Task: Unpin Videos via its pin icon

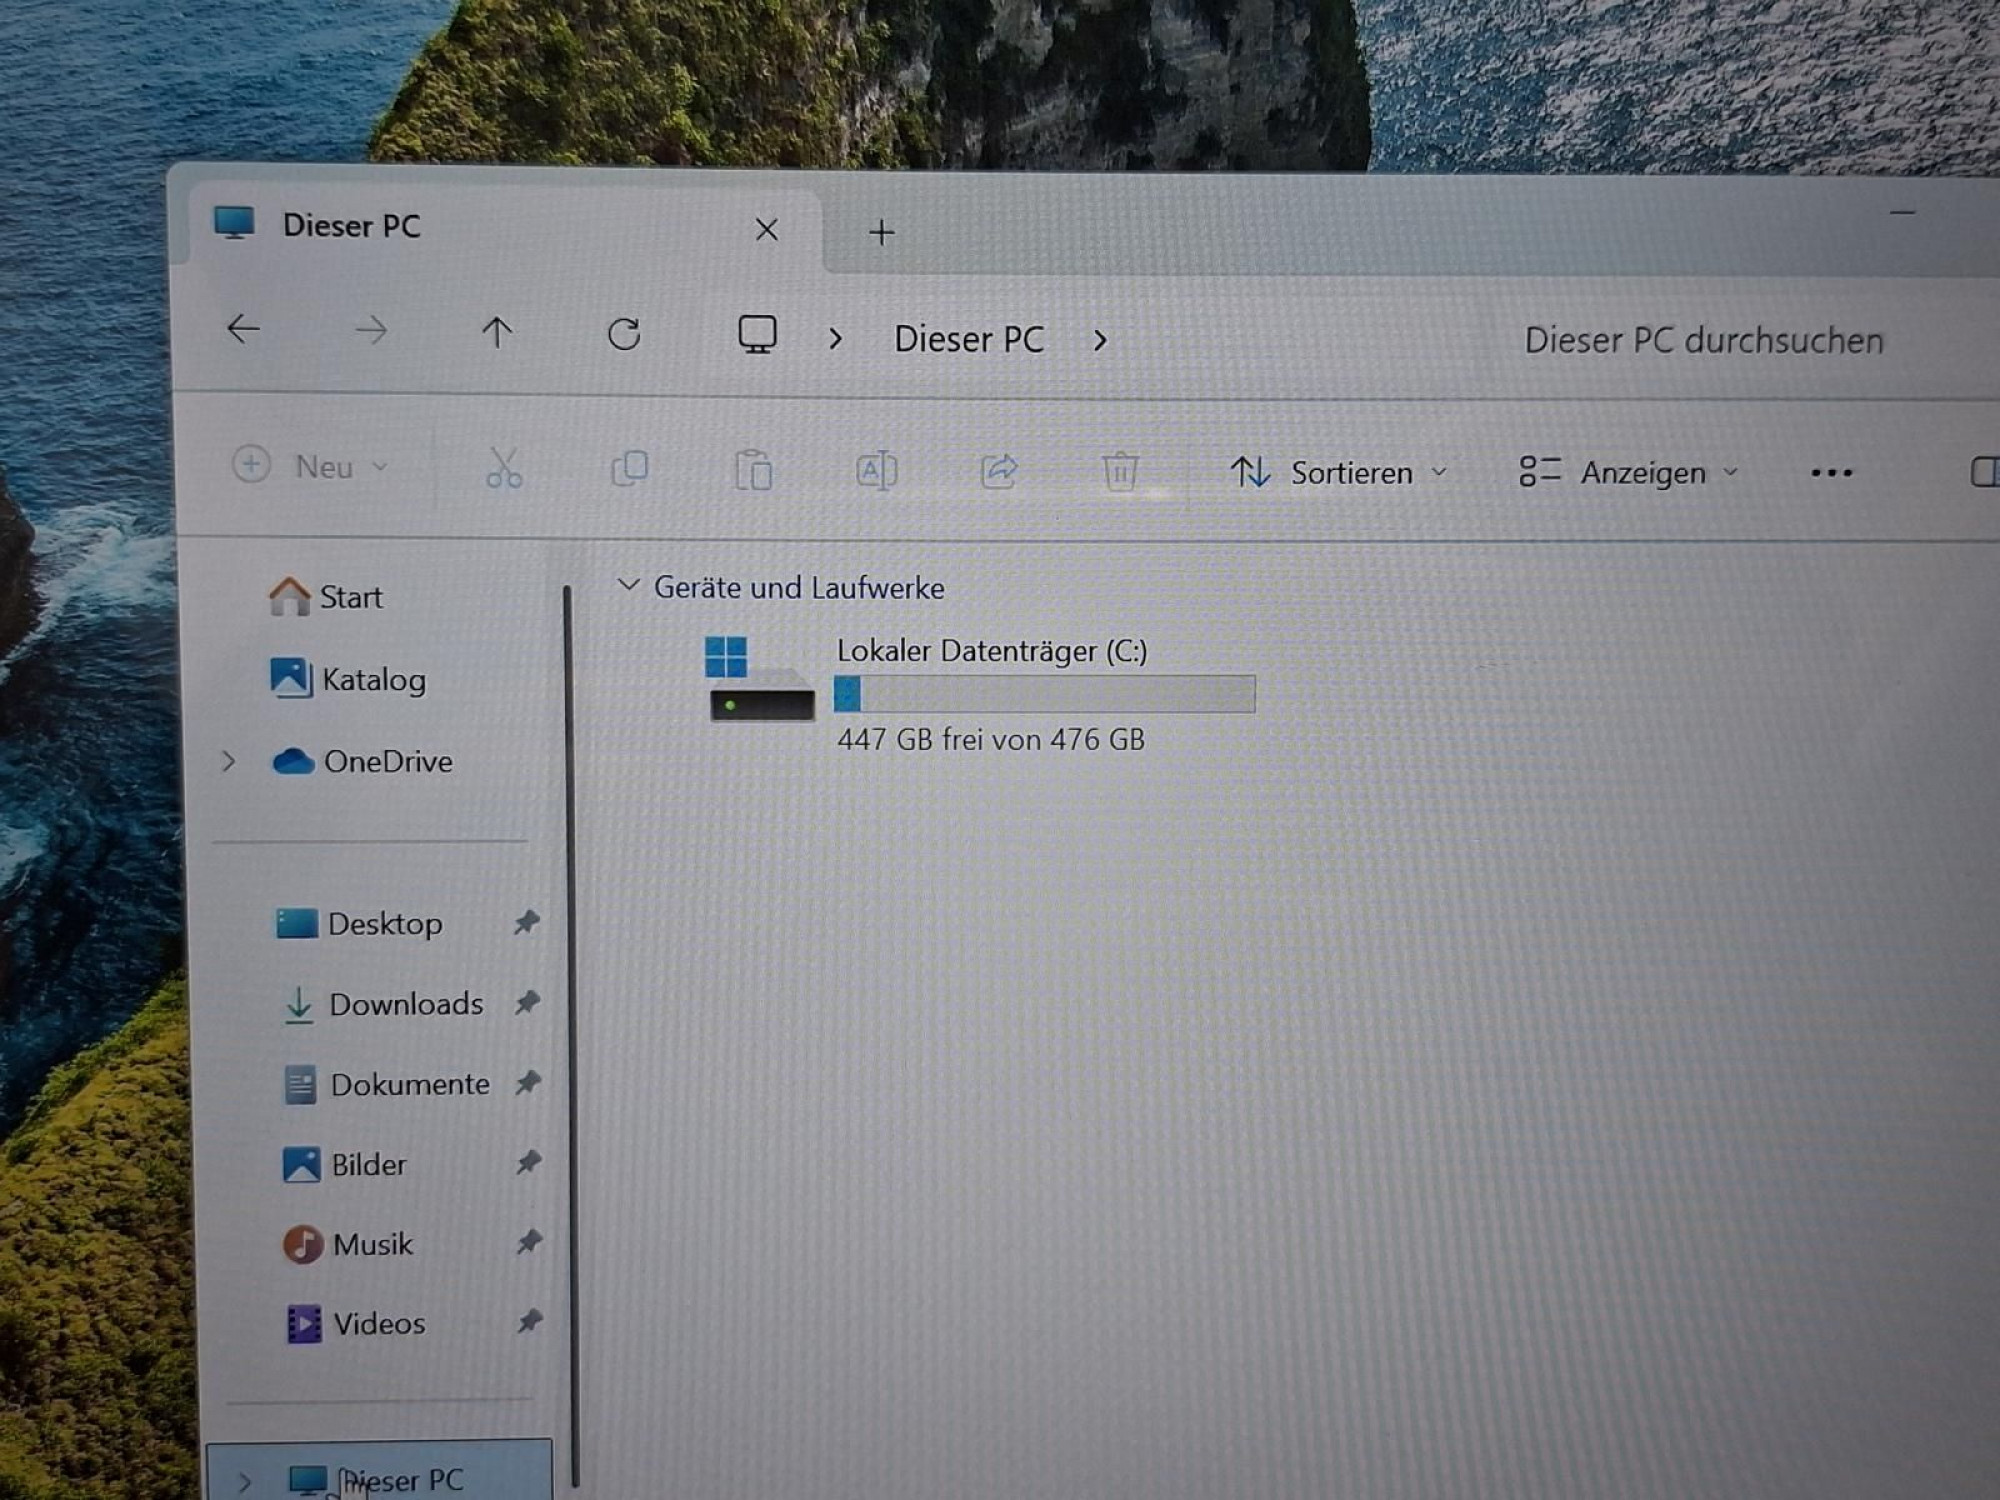Action: click(x=530, y=1322)
